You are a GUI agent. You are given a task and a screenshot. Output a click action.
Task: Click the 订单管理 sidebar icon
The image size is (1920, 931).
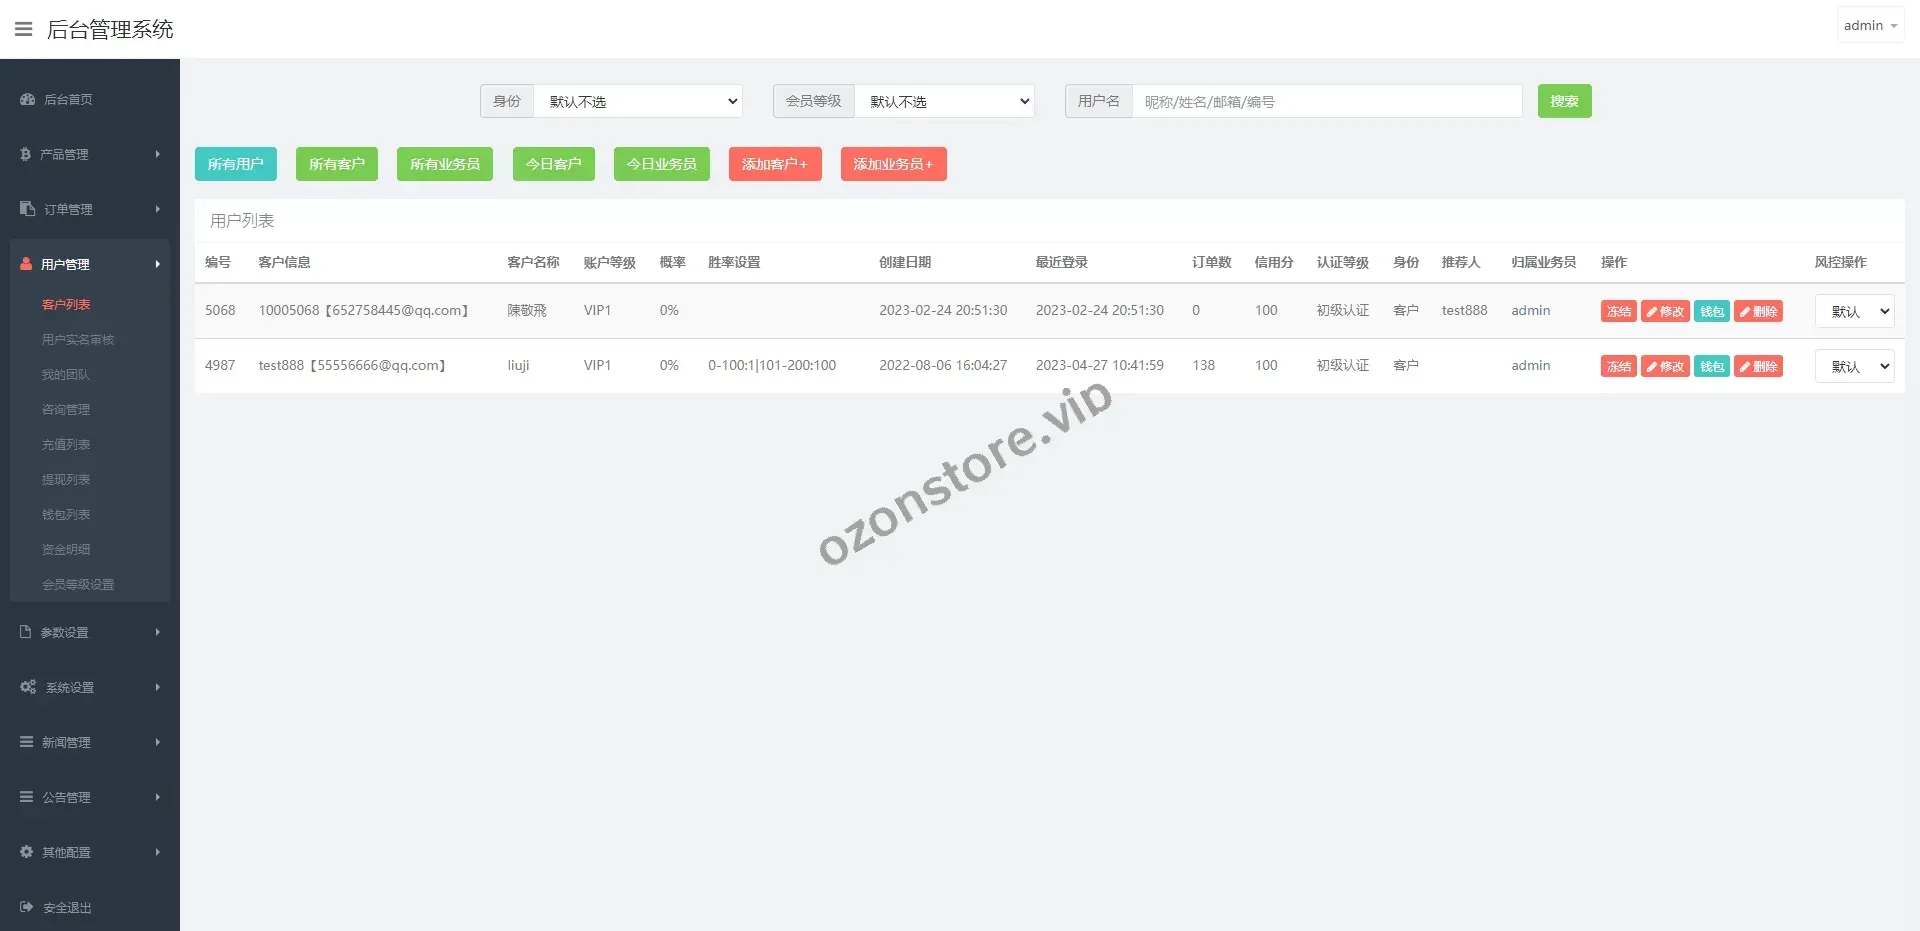pyautogui.click(x=27, y=209)
